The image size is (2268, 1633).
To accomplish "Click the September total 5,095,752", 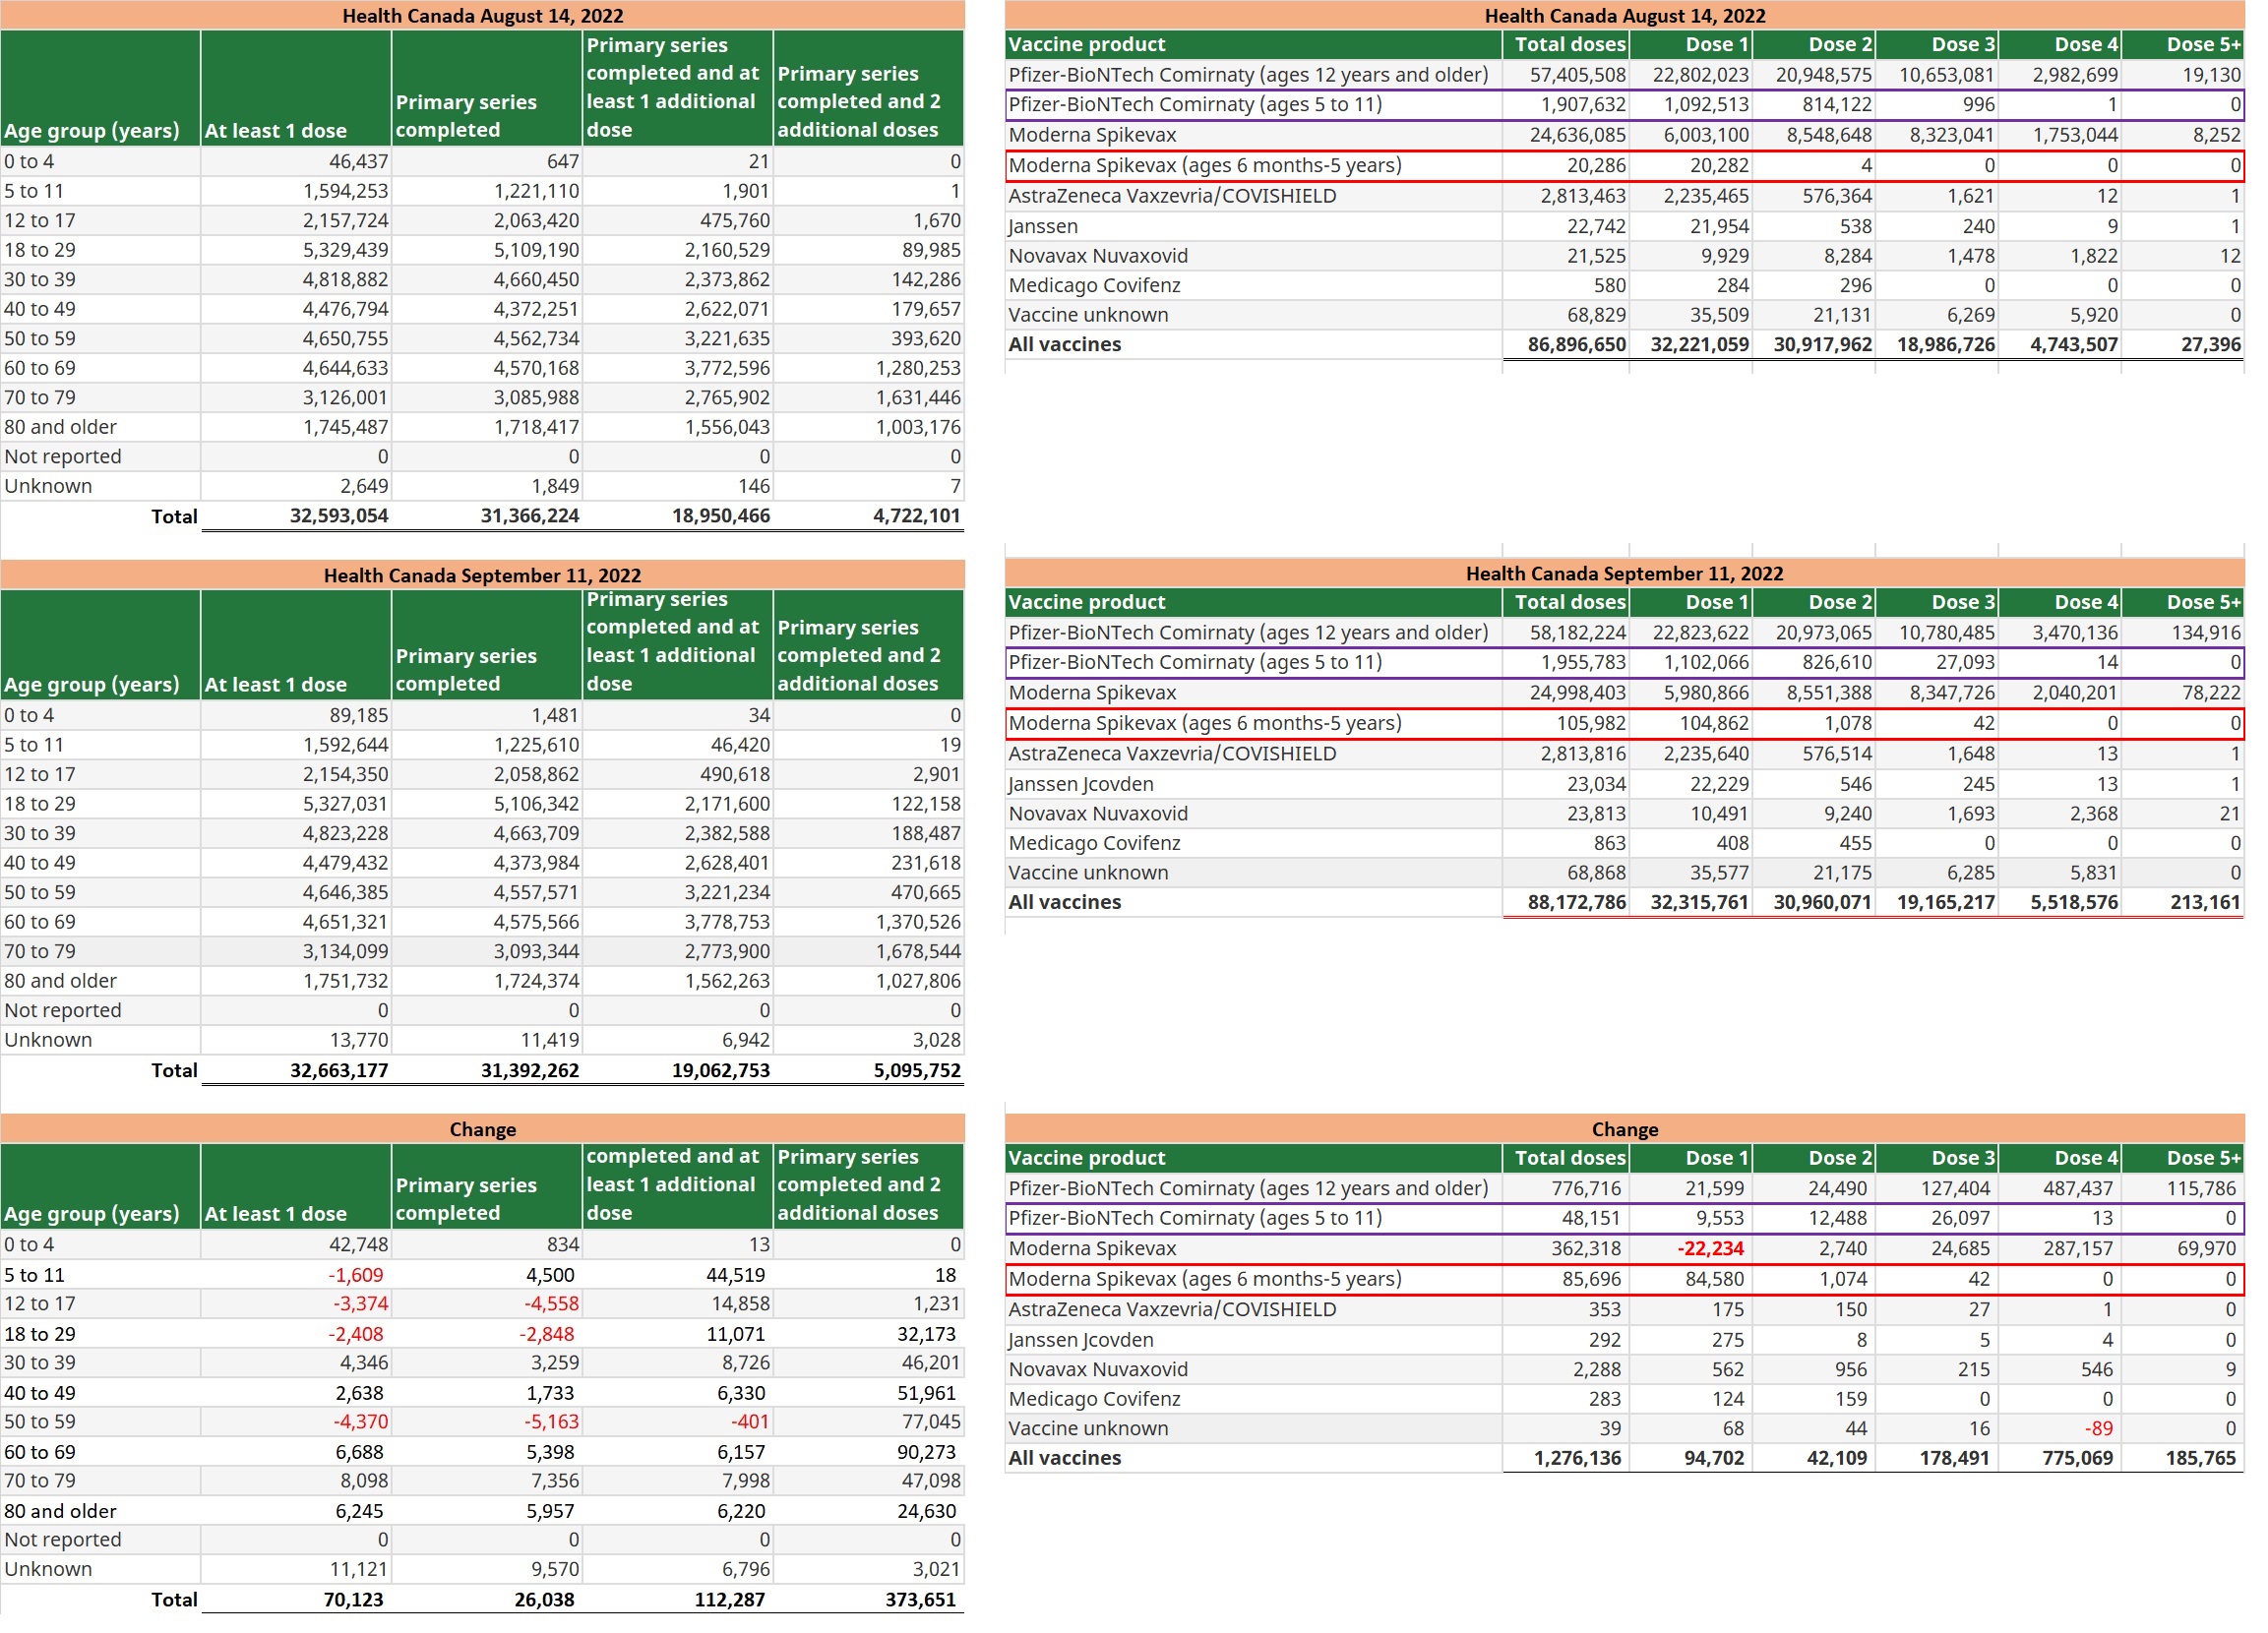I will (x=869, y=1070).
